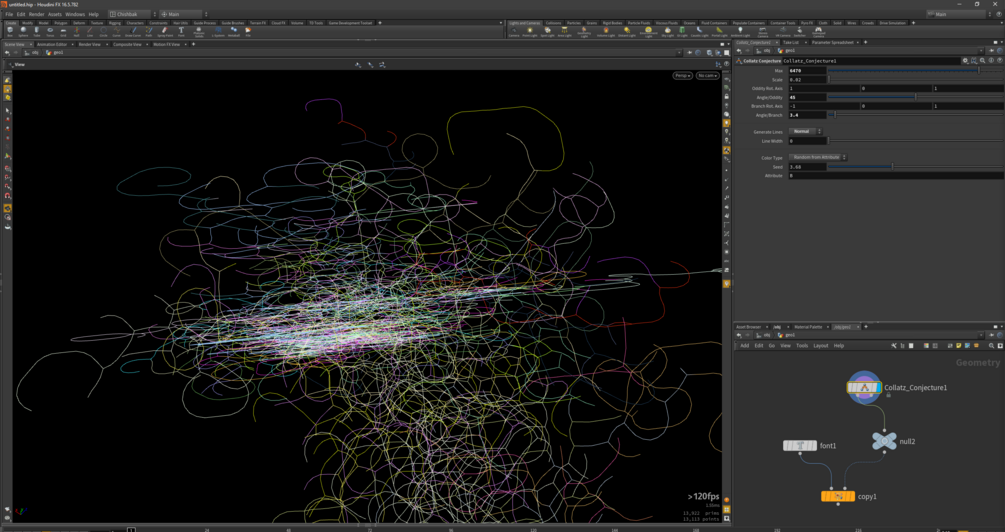Select the Grid shelf tool
1005x532 pixels.
[x=63, y=31]
